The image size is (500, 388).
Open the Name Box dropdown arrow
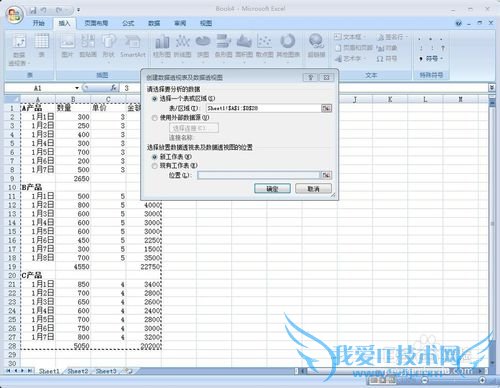(x=77, y=88)
